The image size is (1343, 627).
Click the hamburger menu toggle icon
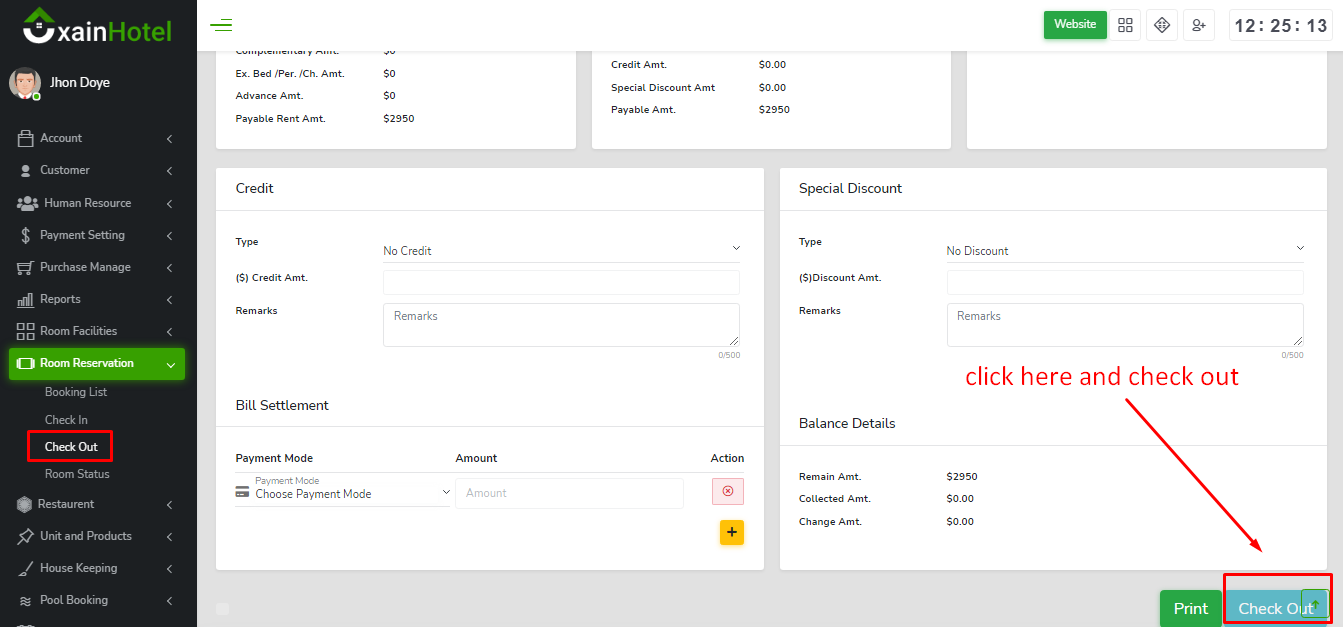point(221,25)
